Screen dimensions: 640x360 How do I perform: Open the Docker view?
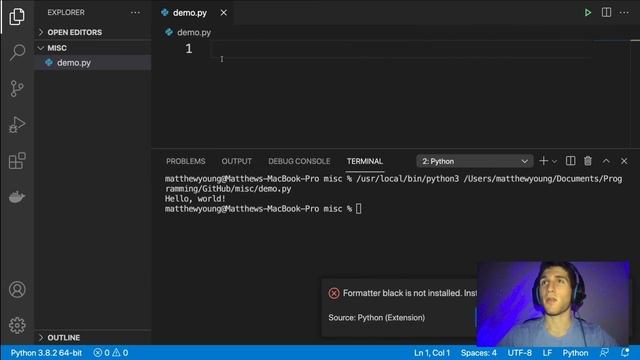tap(17, 197)
